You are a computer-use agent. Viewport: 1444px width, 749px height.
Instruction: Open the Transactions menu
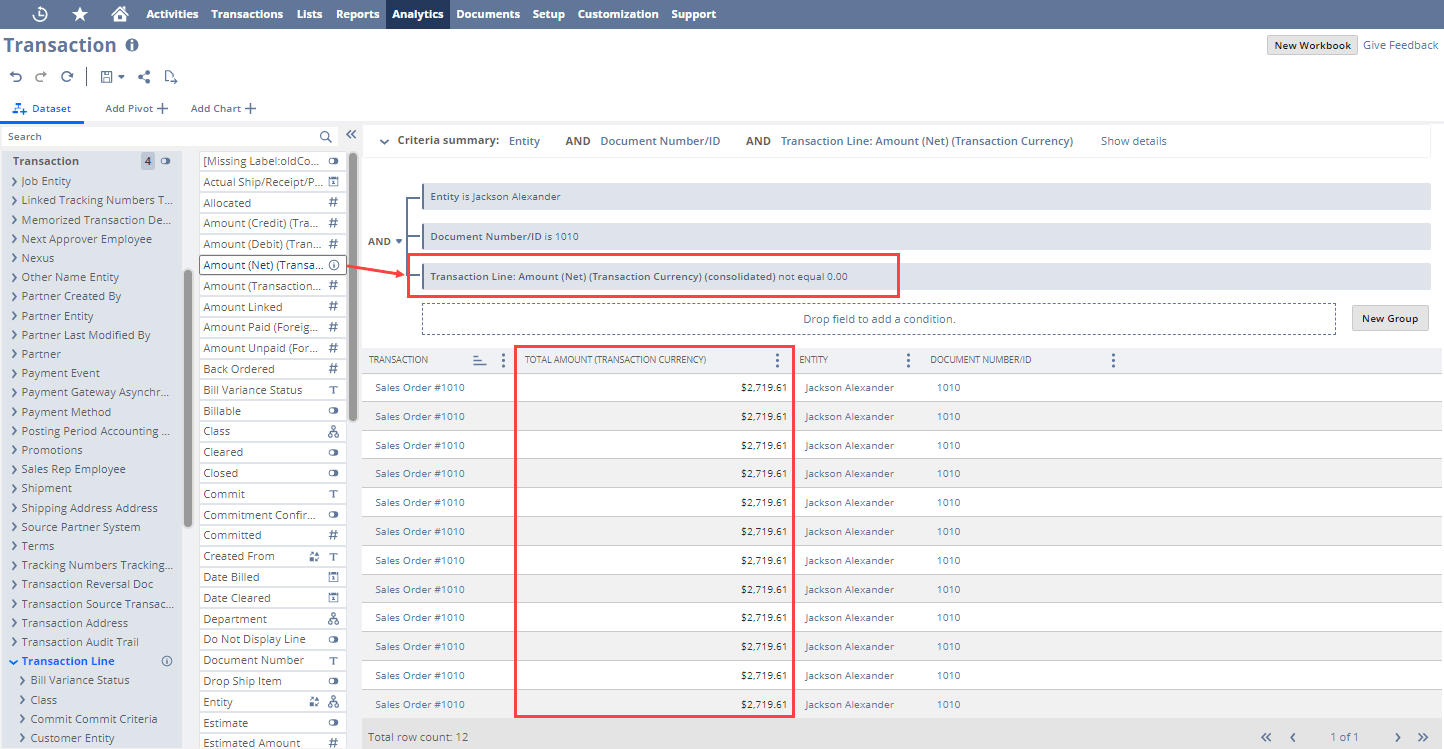247,14
